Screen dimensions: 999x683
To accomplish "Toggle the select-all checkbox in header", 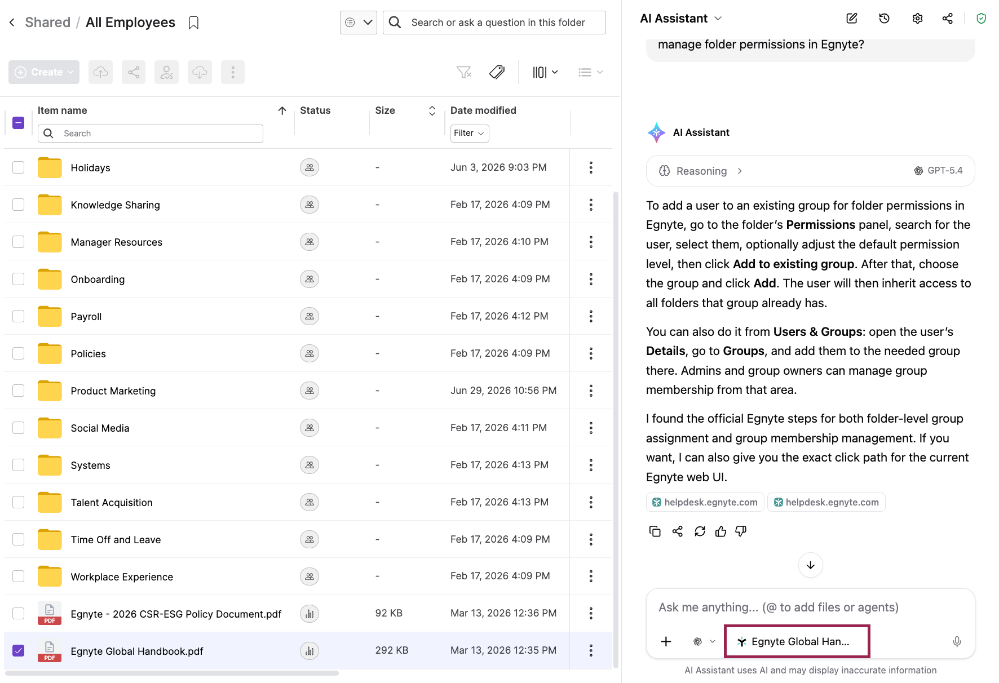I will (x=18, y=122).
